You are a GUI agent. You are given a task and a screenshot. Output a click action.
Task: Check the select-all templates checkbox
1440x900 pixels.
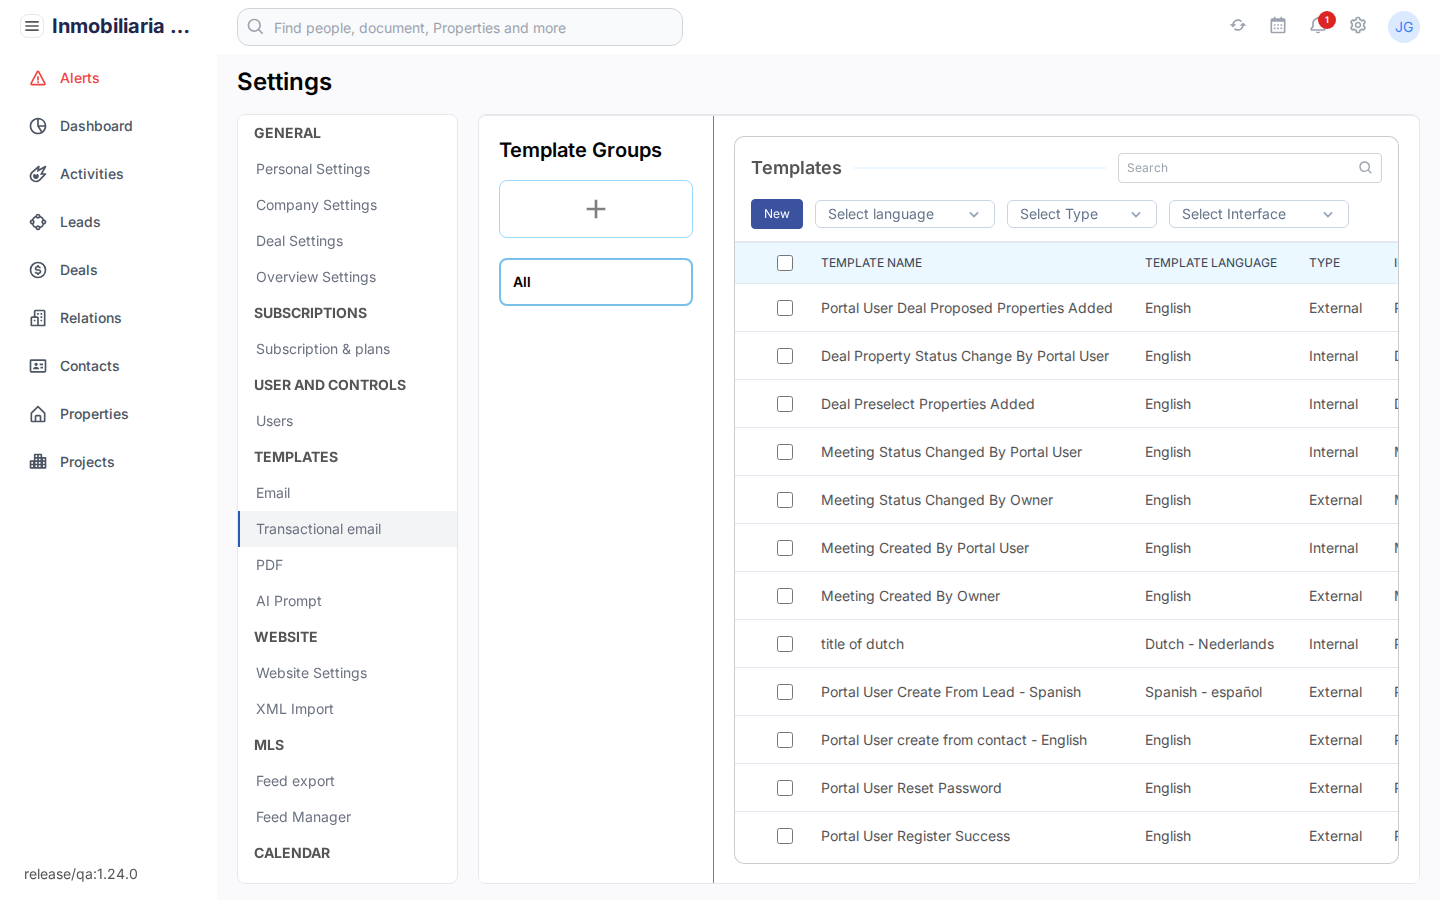pyautogui.click(x=785, y=263)
